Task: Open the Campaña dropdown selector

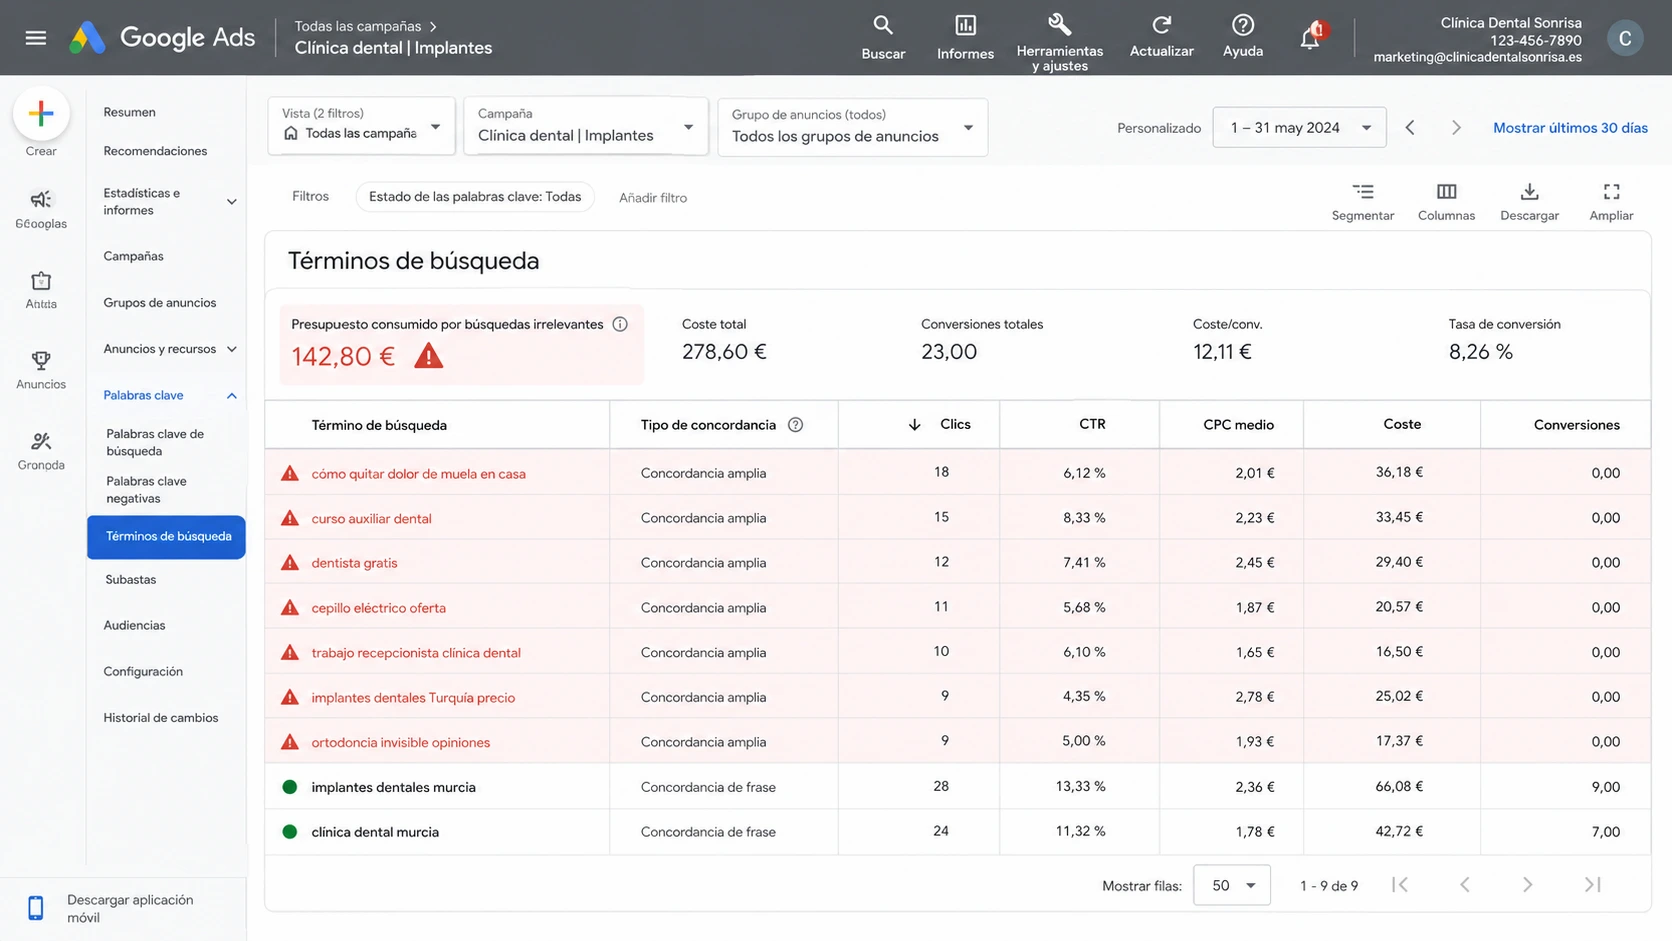Action: [586, 126]
